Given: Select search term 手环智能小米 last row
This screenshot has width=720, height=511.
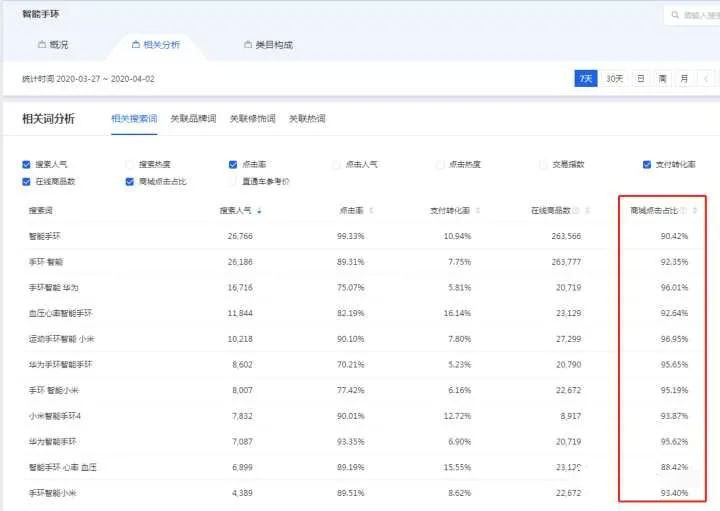Looking at the screenshot, I should (52, 494).
